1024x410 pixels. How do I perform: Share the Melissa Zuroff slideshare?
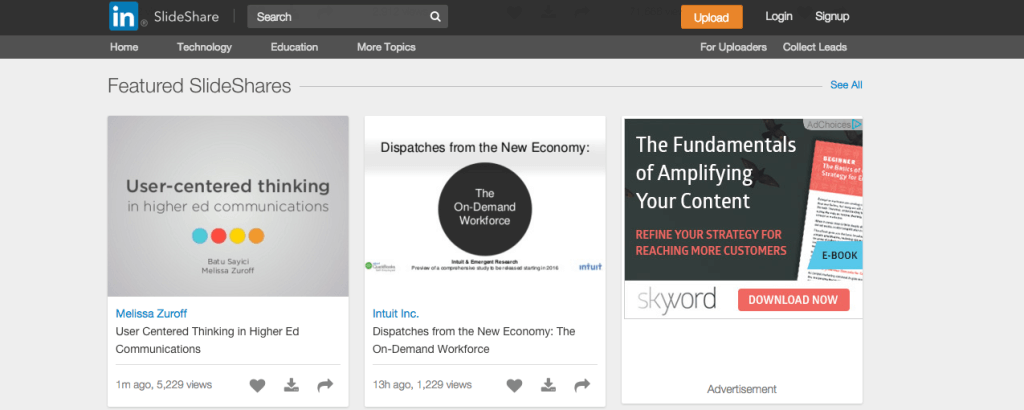(x=325, y=385)
